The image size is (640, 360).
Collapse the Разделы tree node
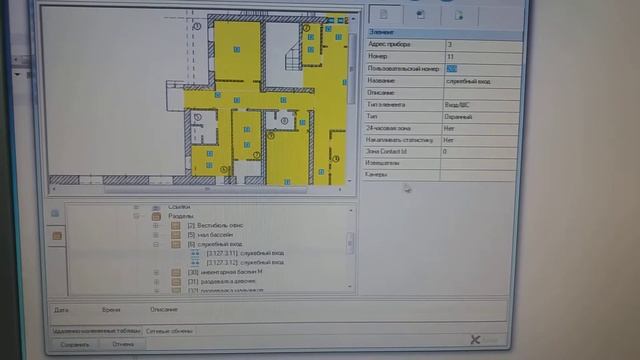(x=136, y=216)
